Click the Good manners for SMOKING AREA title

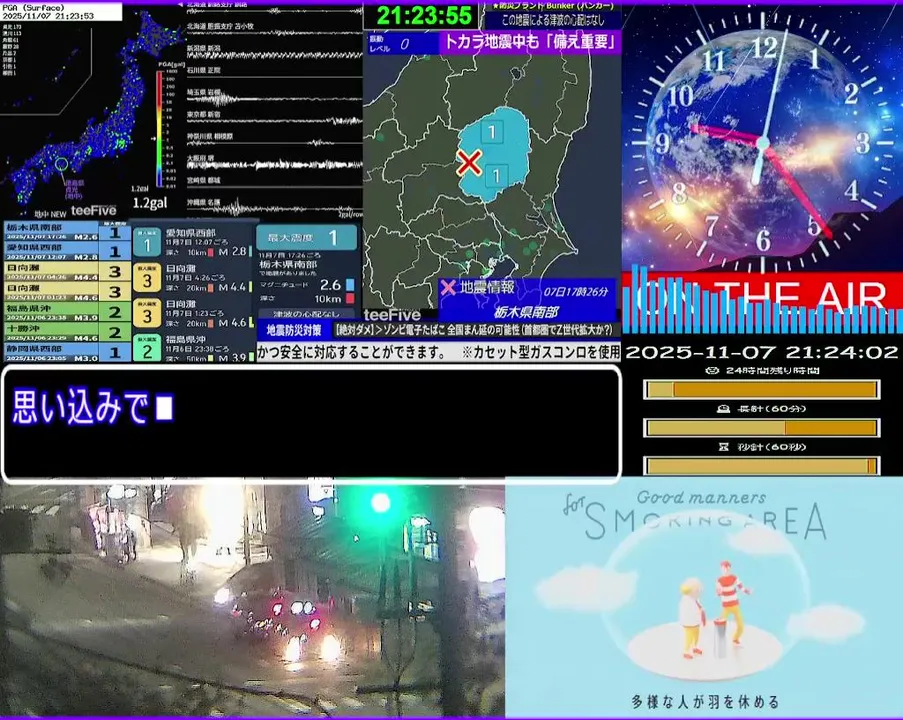pos(695,514)
